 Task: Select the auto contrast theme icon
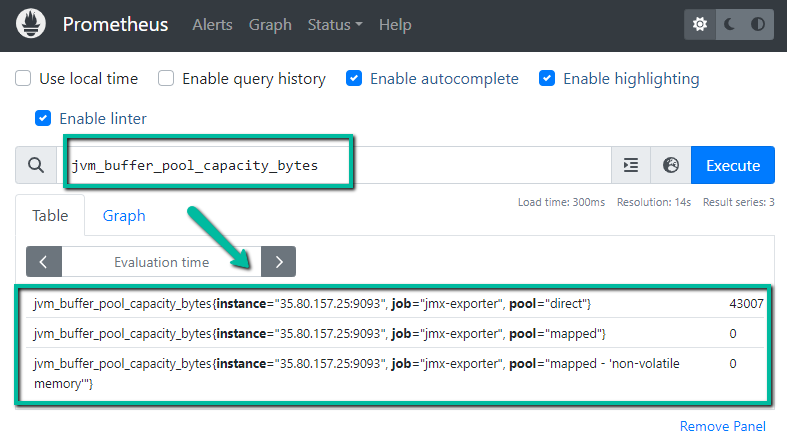click(757, 25)
